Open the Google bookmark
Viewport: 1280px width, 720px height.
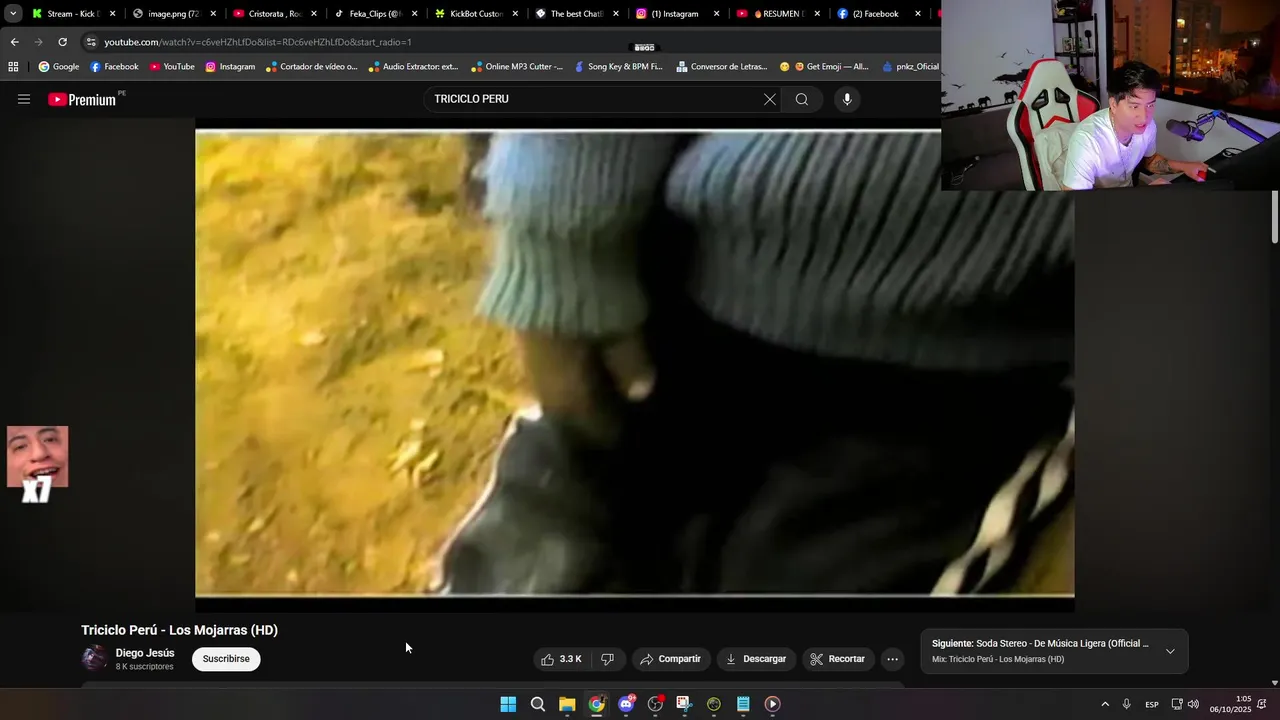(x=59, y=67)
